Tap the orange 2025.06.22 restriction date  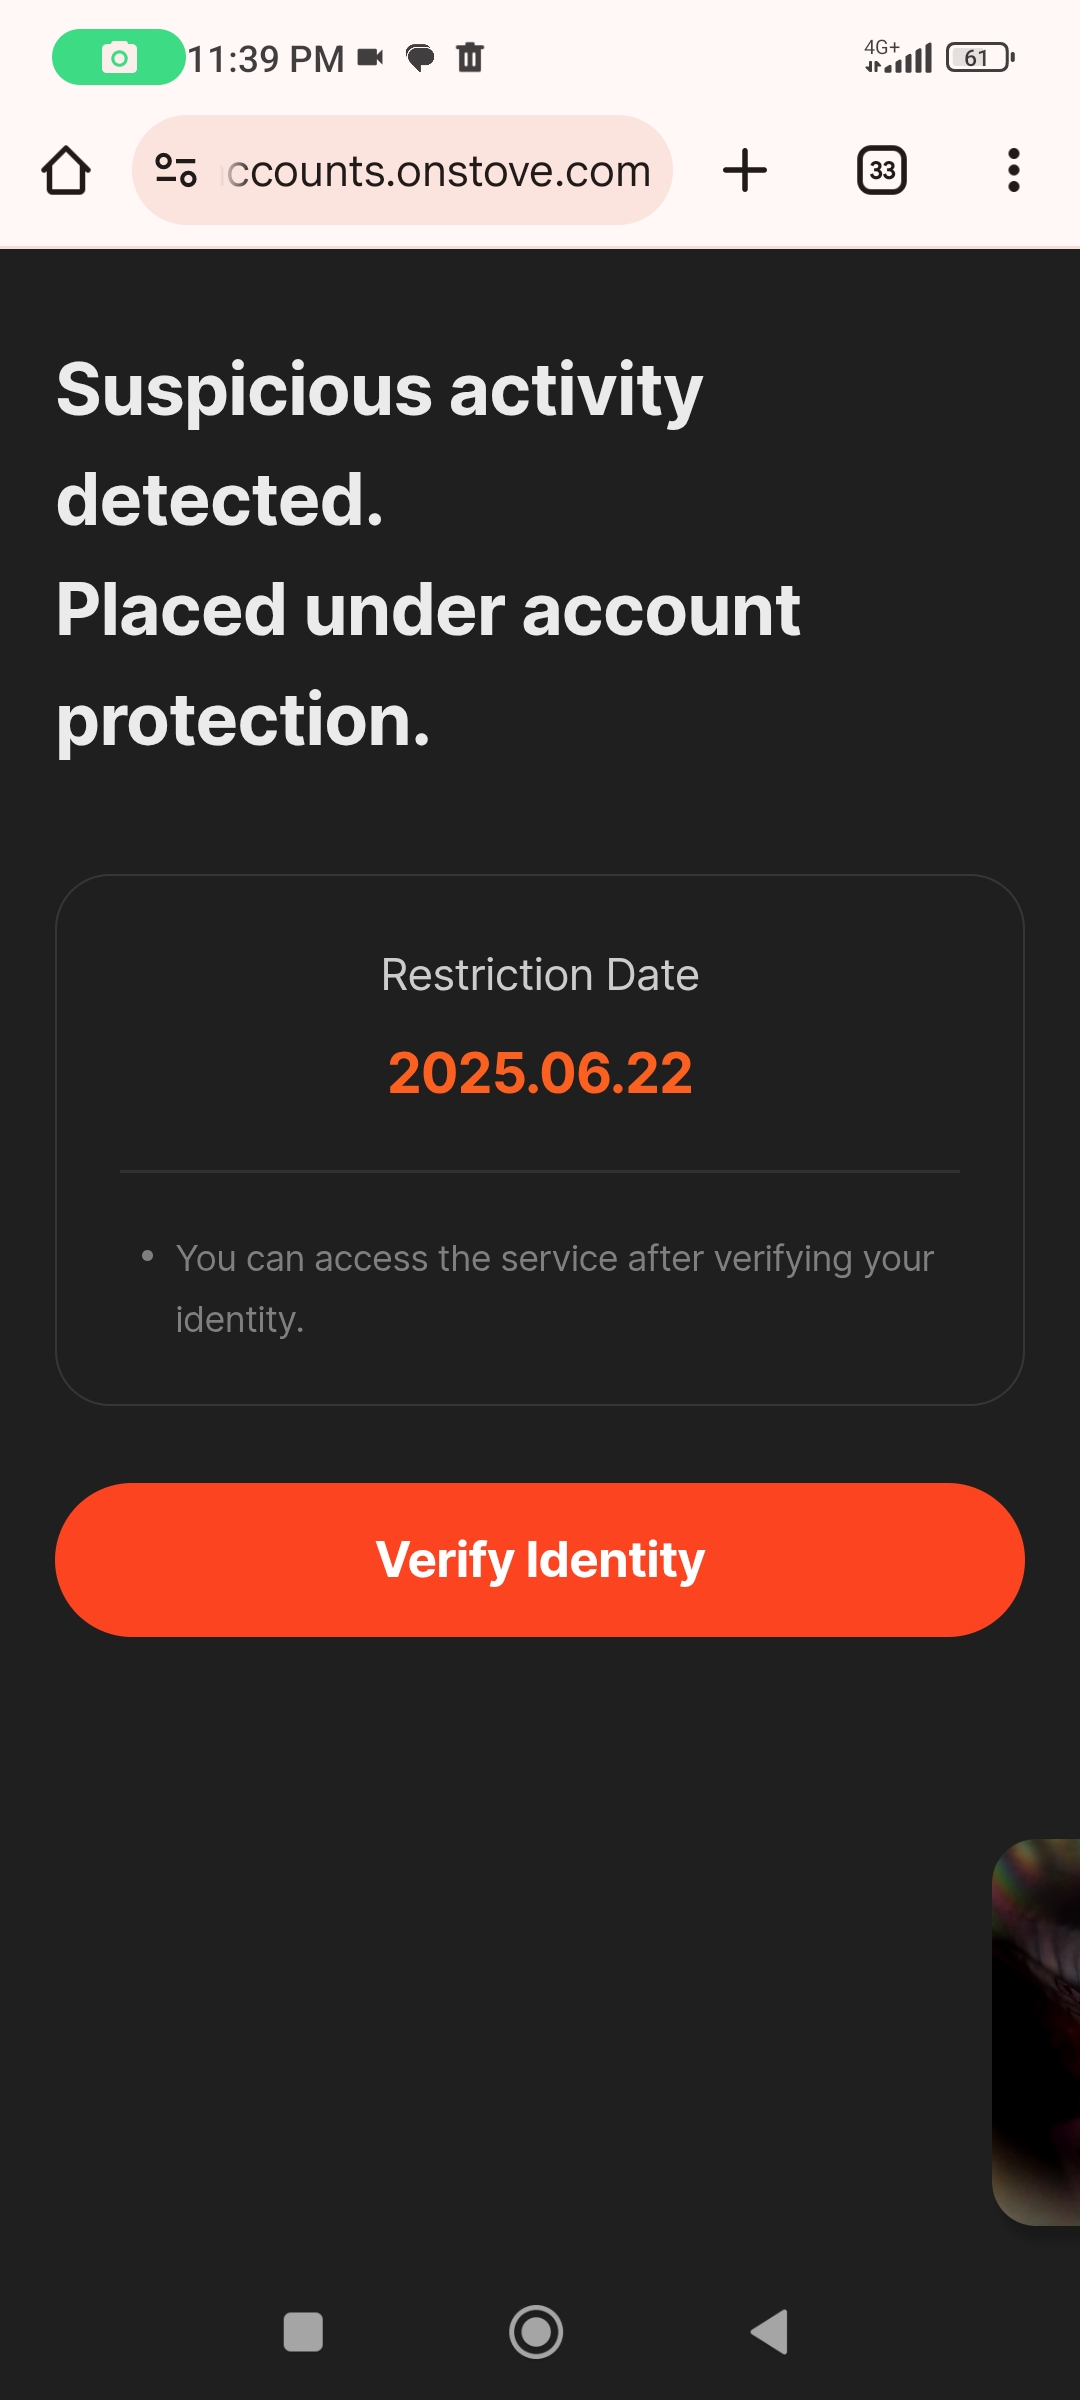click(x=540, y=1073)
